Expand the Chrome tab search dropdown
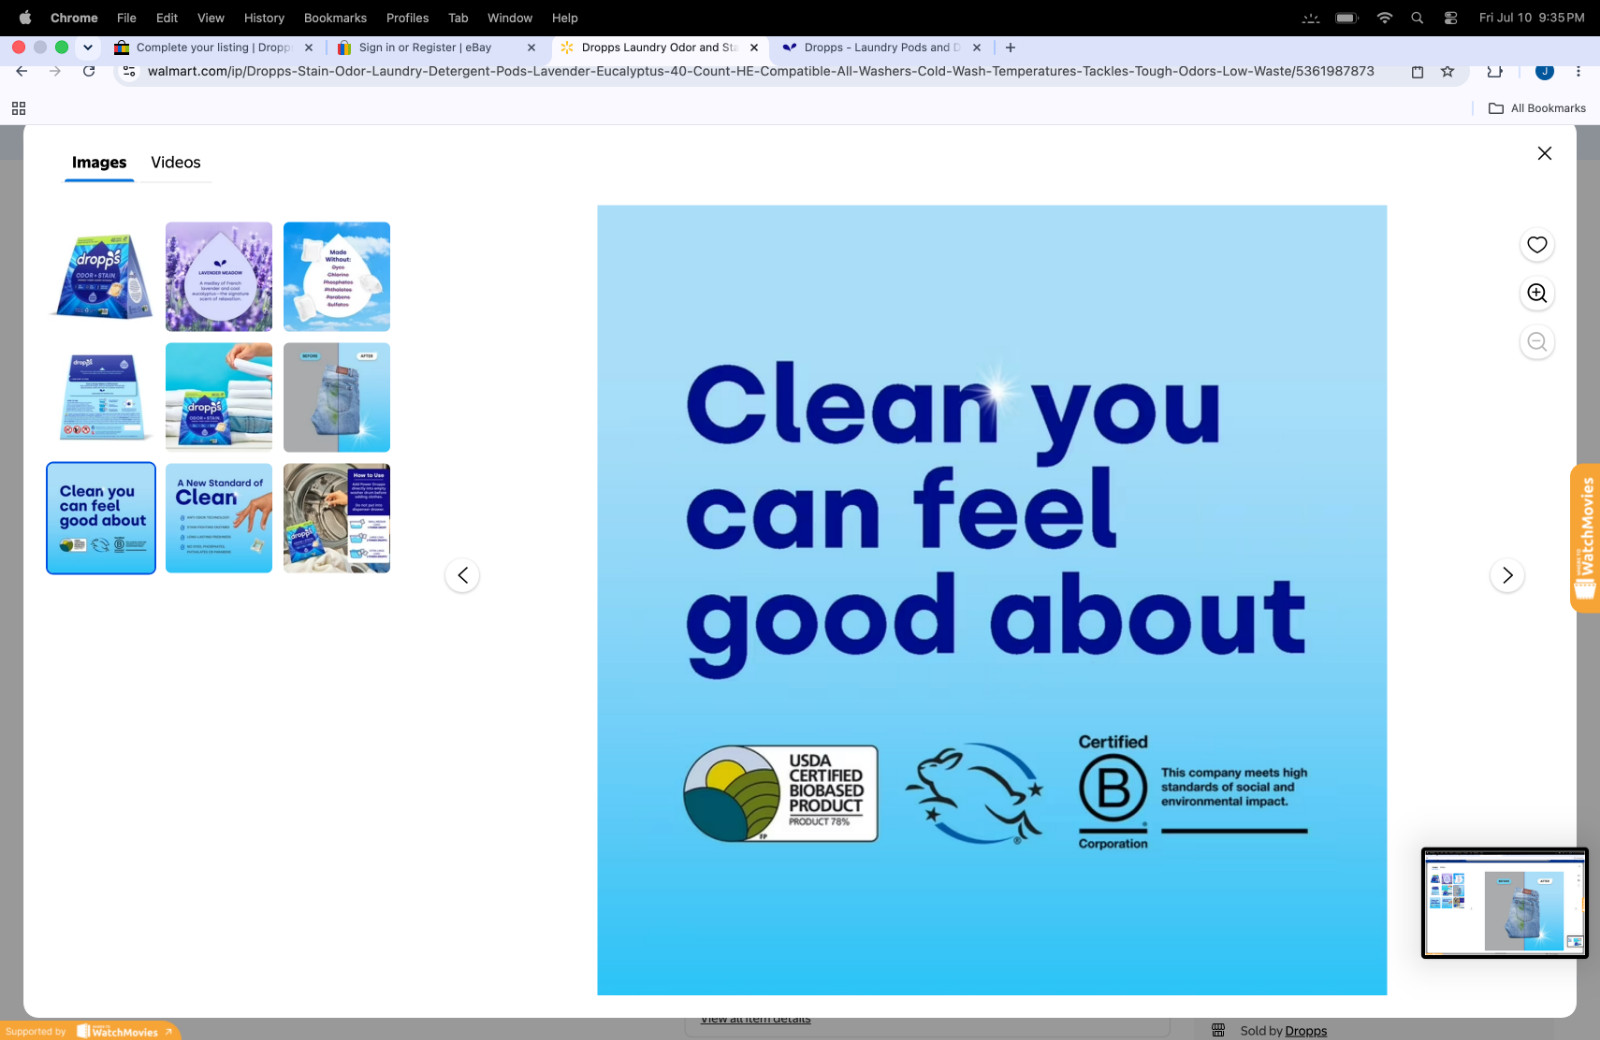1600x1040 pixels. point(88,47)
